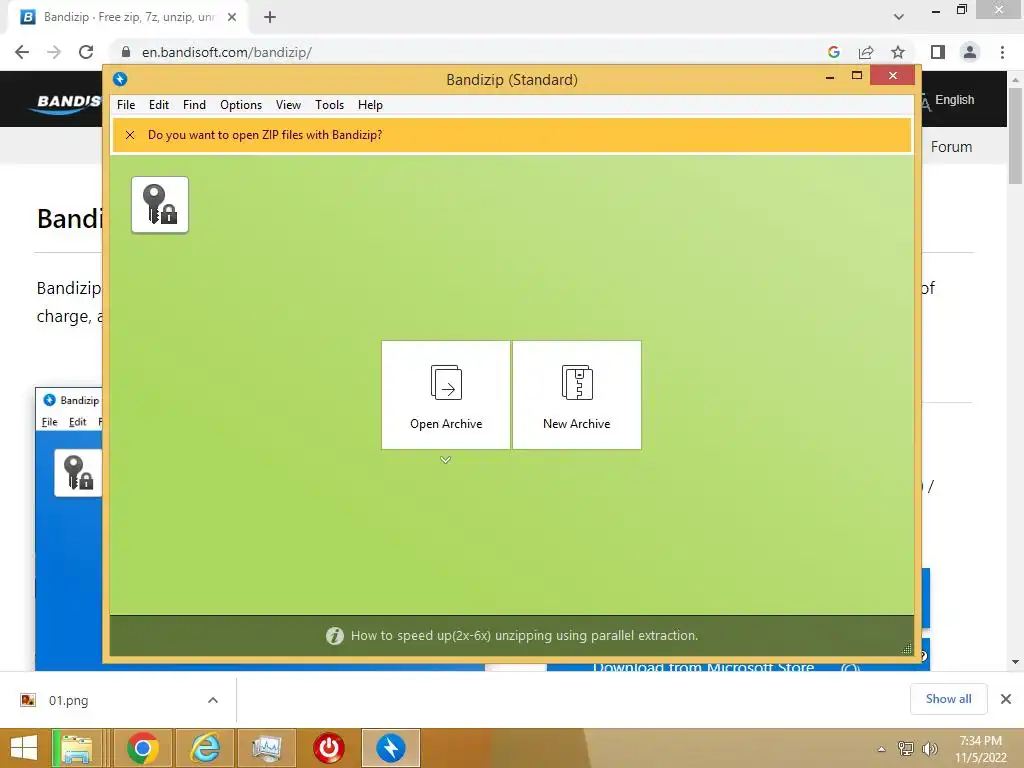Click the New Archive tile
1024x768 pixels.
(577, 394)
